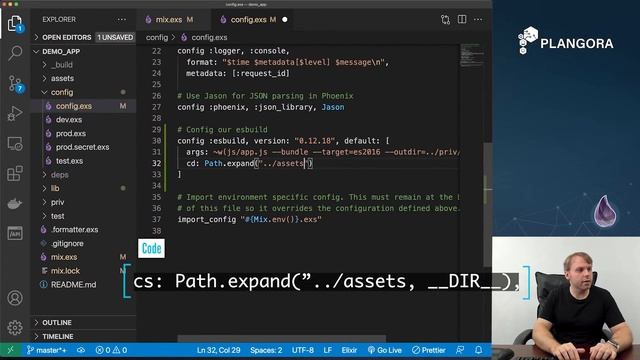Place cursor on line 30 esbuild config
The width and height of the screenshot is (640, 360).
point(283,141)
